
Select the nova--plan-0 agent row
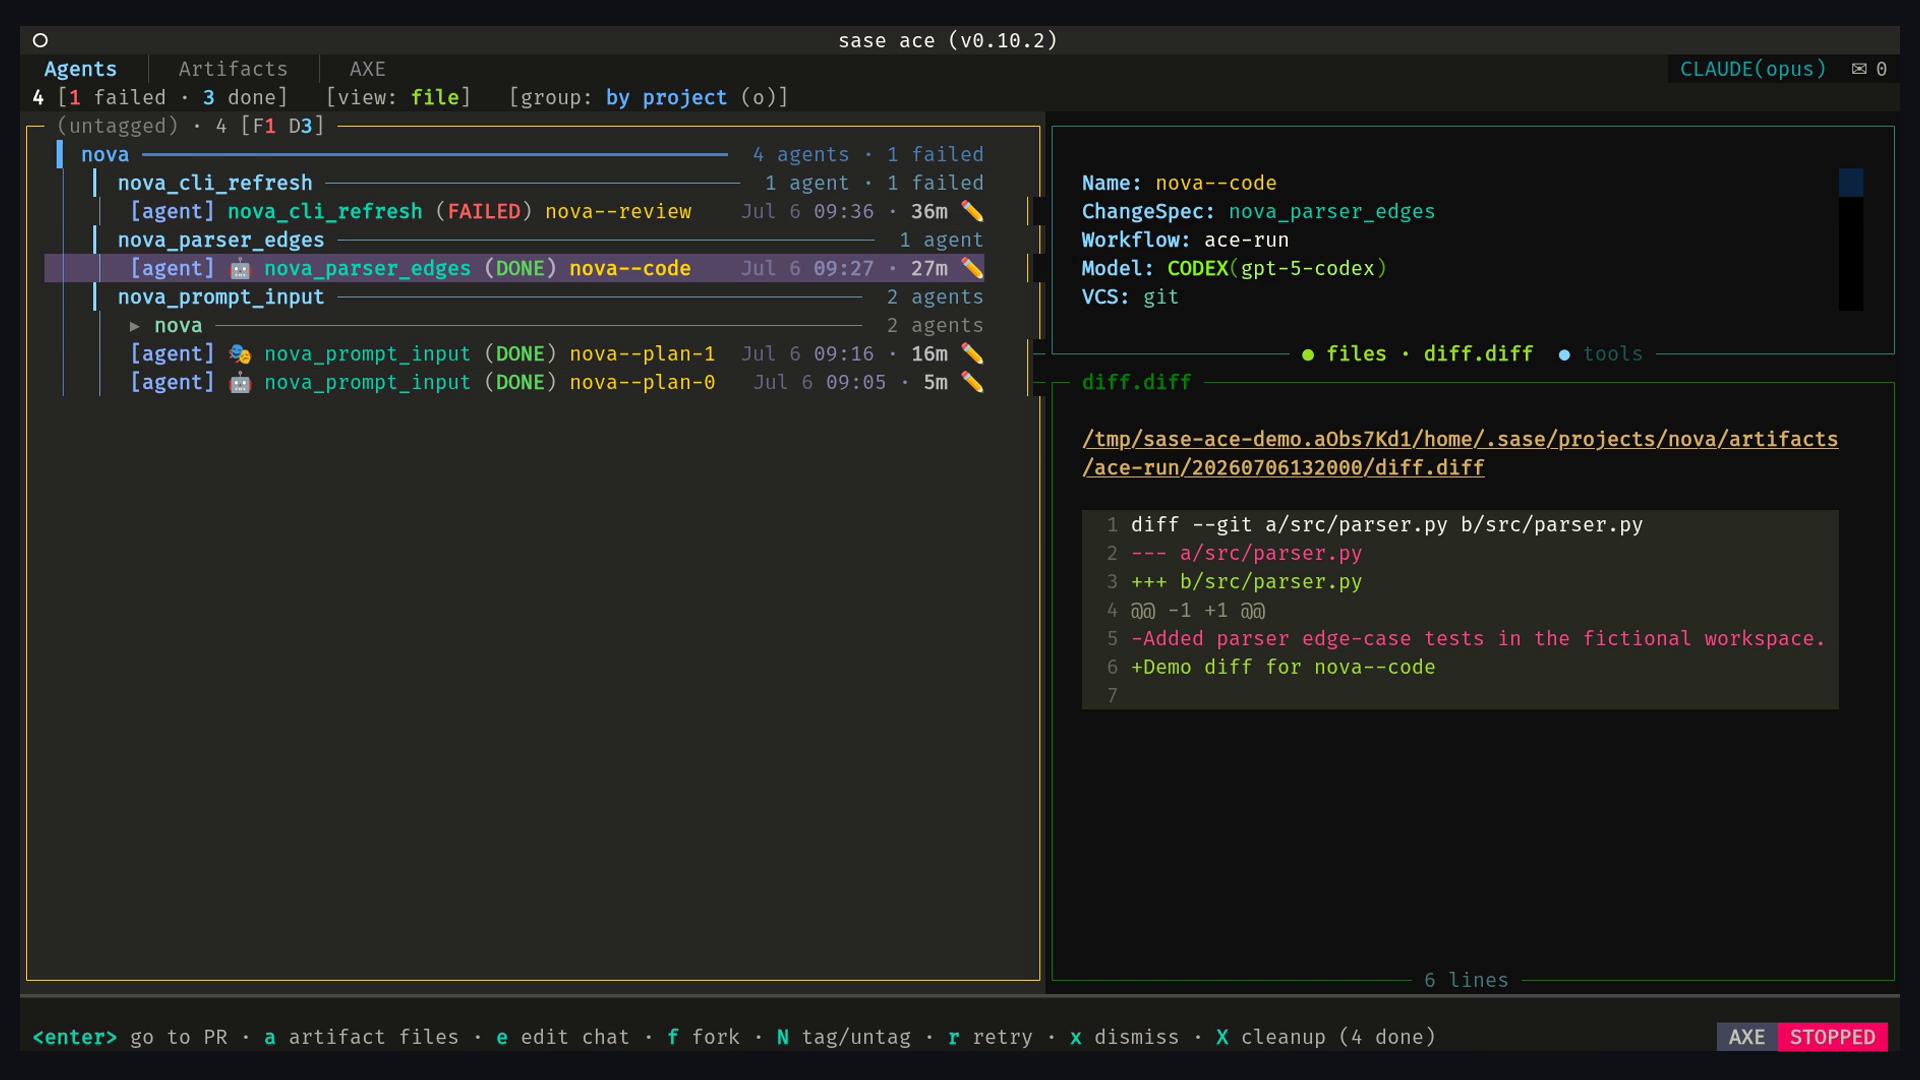point(514,382)
